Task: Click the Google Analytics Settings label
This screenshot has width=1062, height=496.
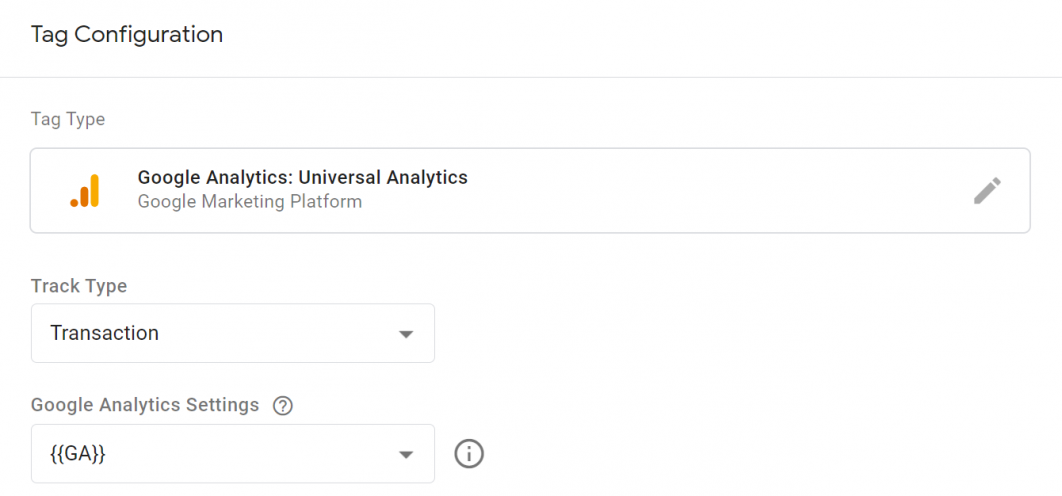Action: tap(145, 405)
